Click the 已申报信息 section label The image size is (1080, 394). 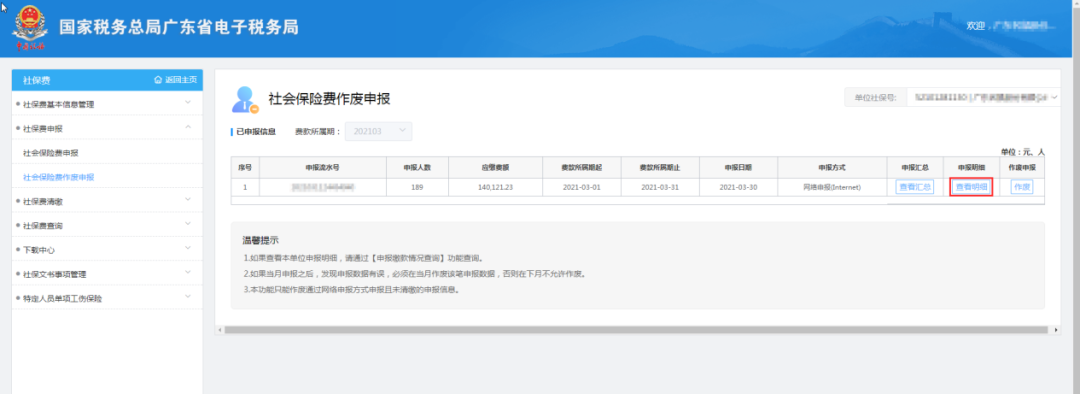pyautogui.click(x=256, y=131)
